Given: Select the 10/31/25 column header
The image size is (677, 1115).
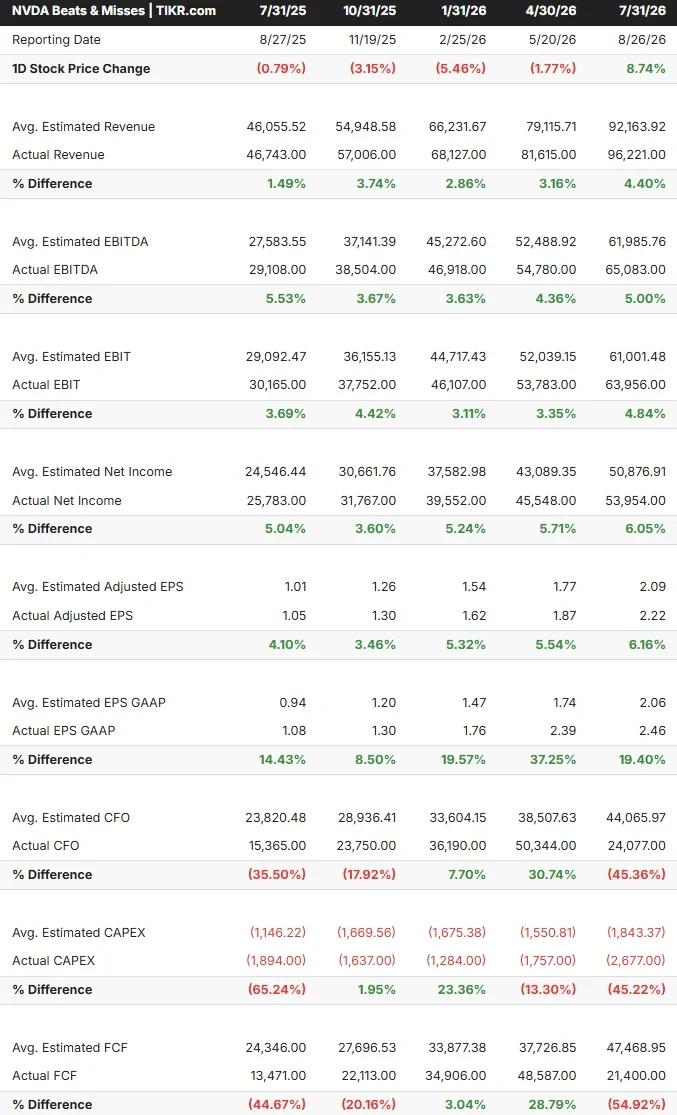Looking at the screenshot, I should 369,11.
